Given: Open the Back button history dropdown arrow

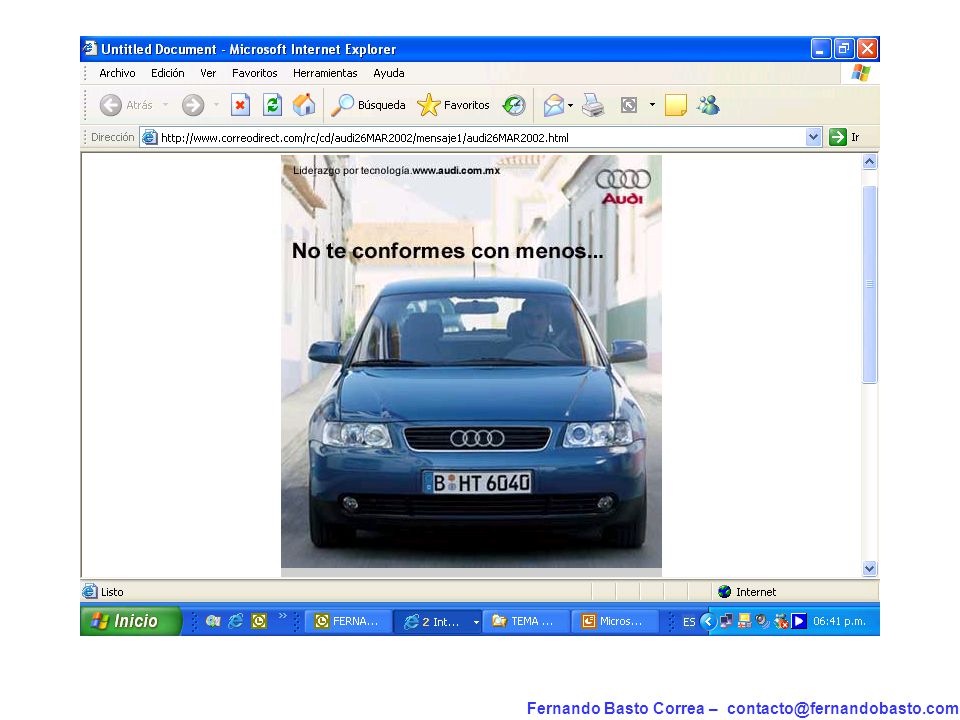Looking at the screenshot, I should click(165, 105).
